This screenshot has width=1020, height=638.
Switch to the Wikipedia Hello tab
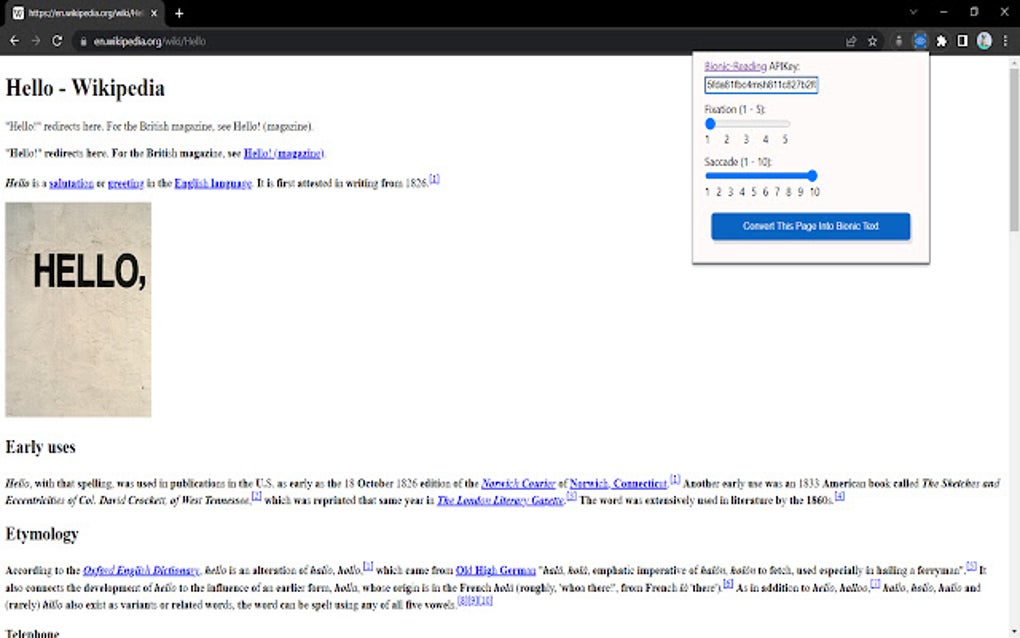[x=78, y=13]
